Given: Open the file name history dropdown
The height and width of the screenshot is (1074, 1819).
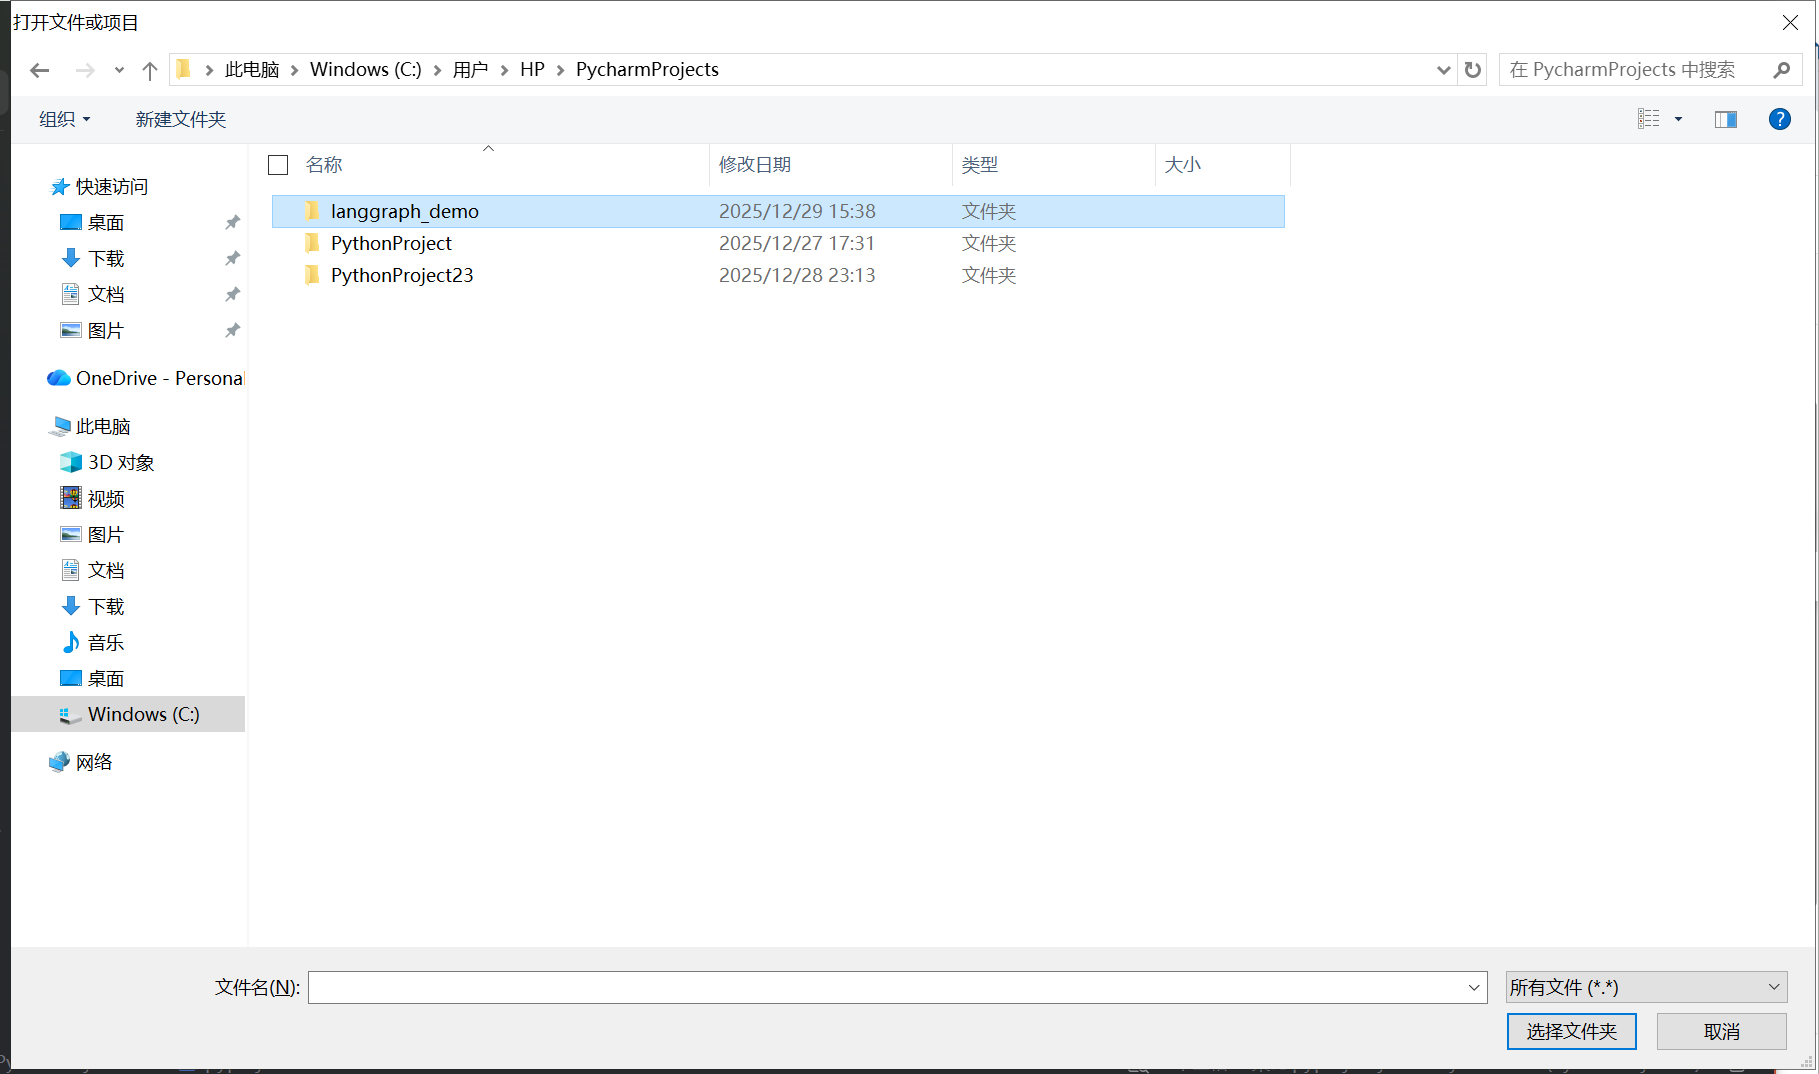Looking at the screenshot, I should pos(1474,988).
